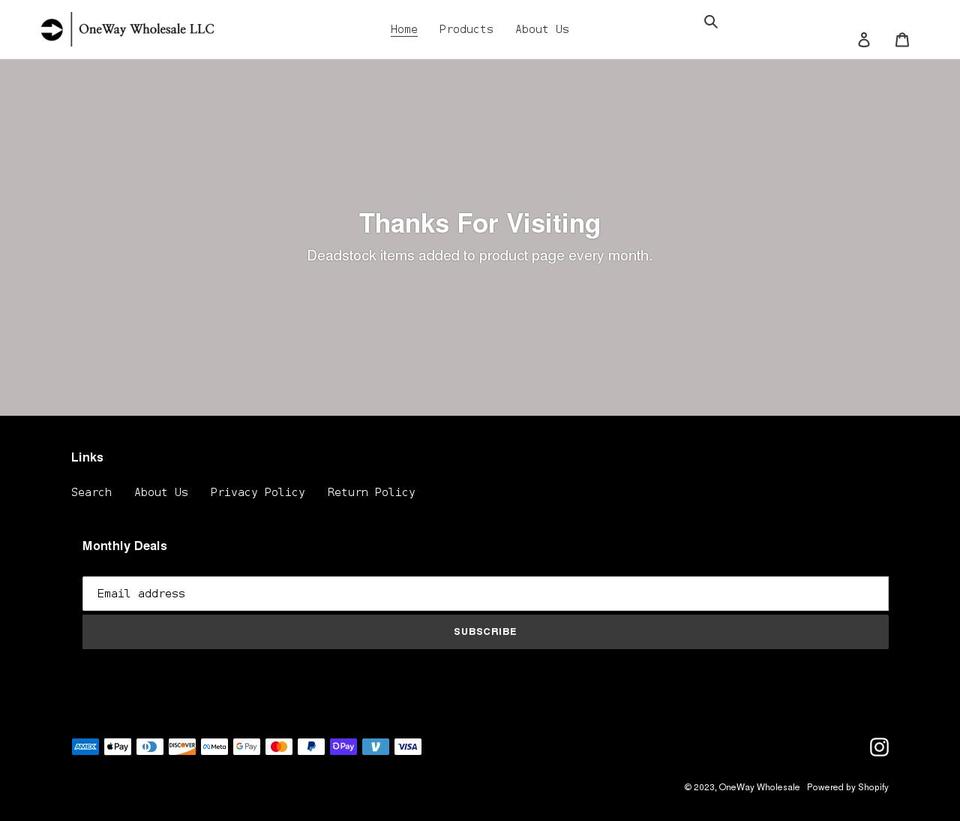
Task: Open the Privacy Policy link
Action: click(x=257, y=492)
